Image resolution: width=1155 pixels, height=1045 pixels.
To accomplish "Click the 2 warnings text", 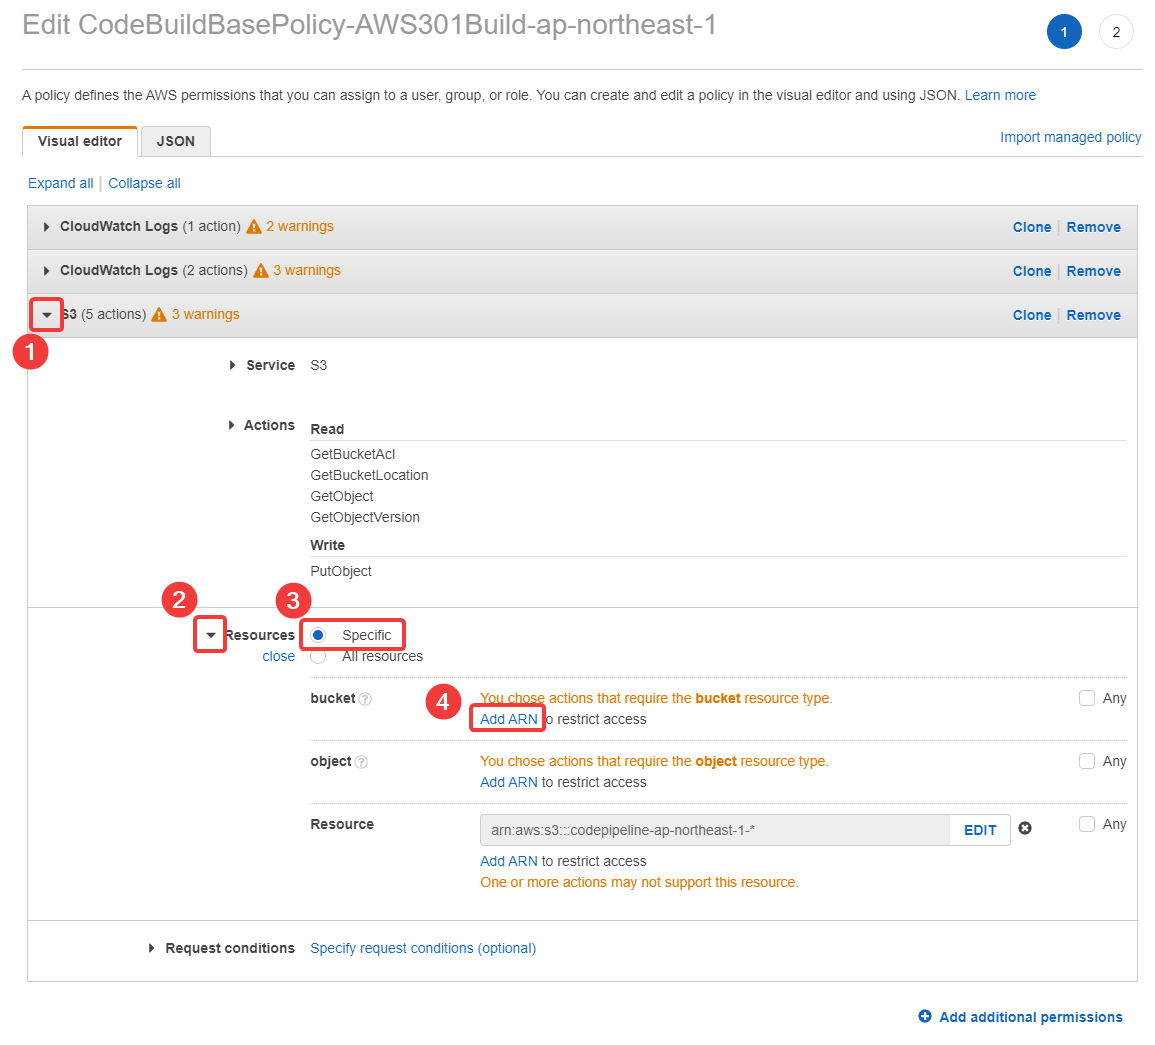I will coord(300,226).
